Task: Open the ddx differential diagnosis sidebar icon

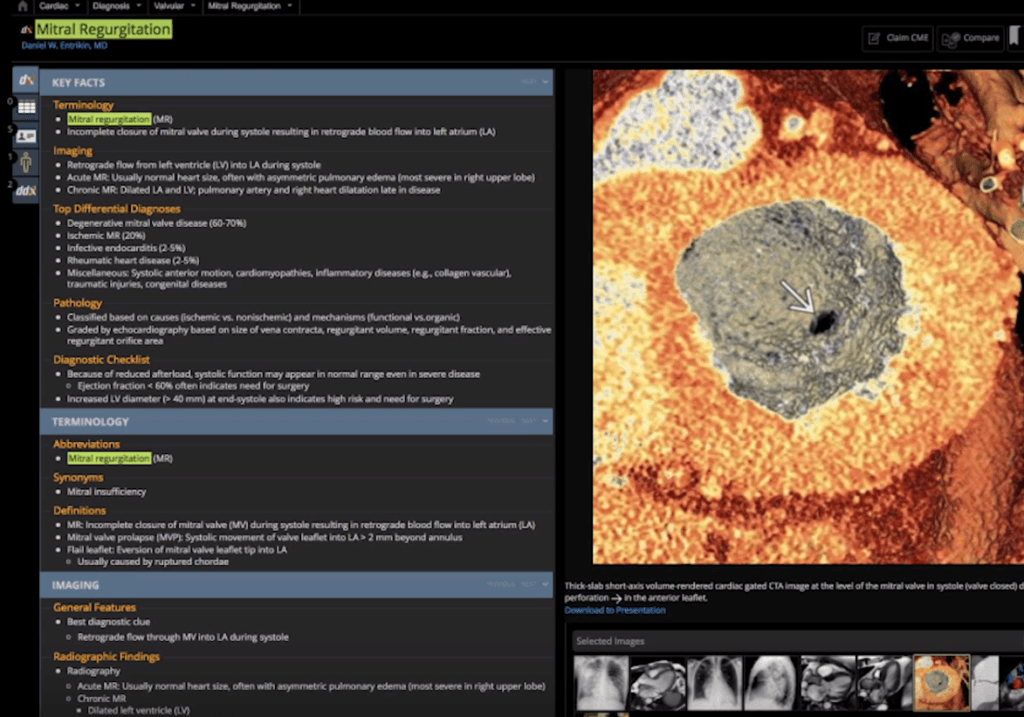Action: pos(26,189)
